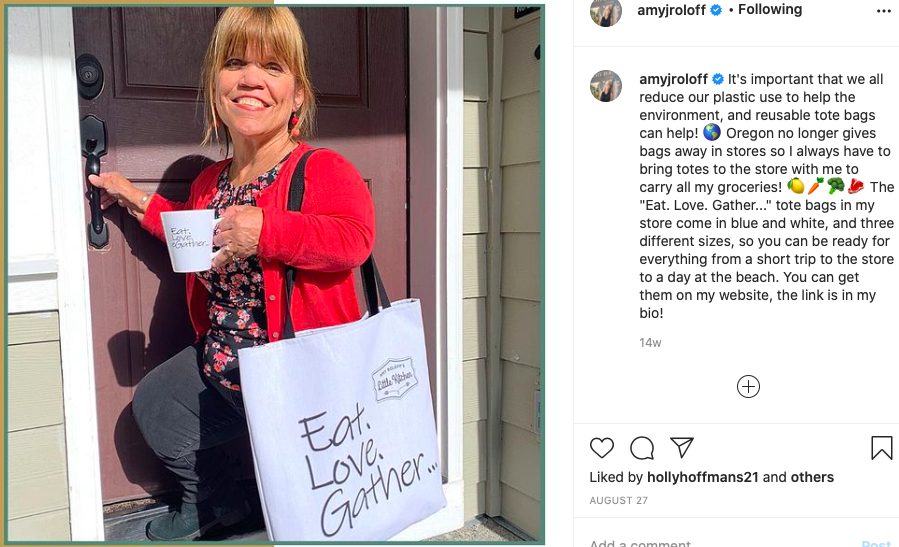Viewport: 899px width, 547px height.
Task: Open amyjroloff avatar beside caption
Action: (606, 86)
